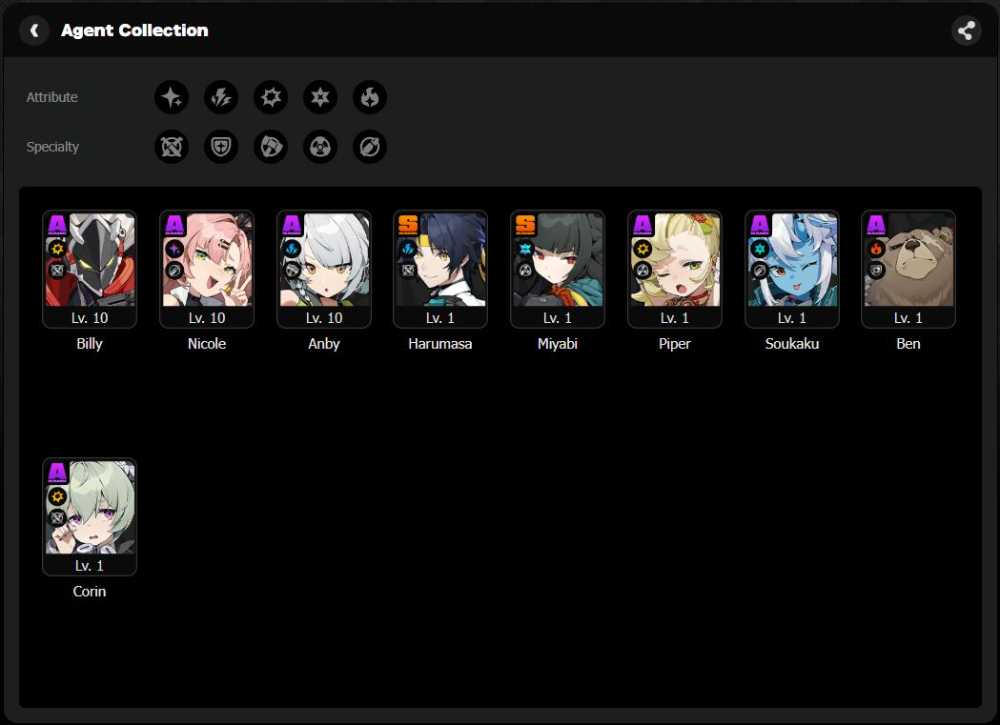
Task: Filter by Fire attribute flame icon
Action: [370, 97]
